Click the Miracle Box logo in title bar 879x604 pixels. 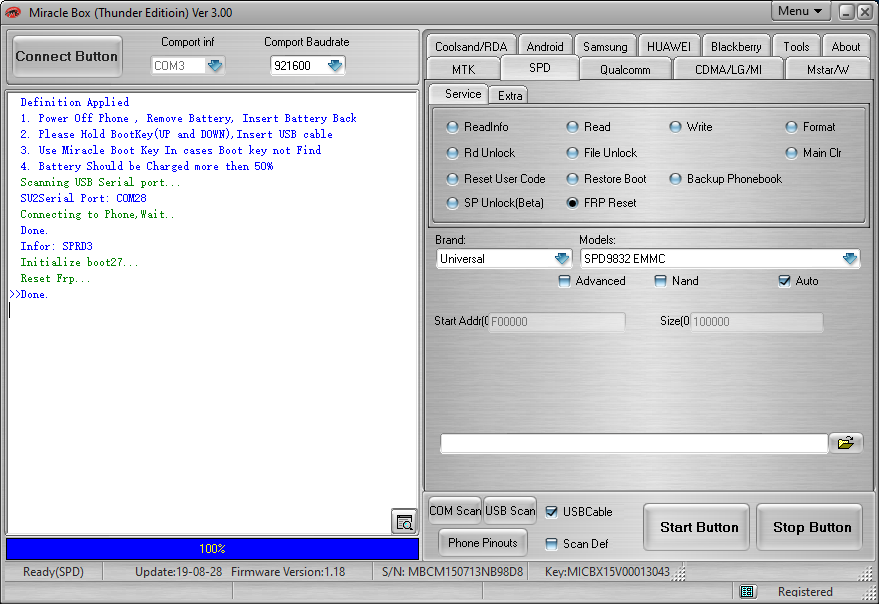click(x=13, y=12)
